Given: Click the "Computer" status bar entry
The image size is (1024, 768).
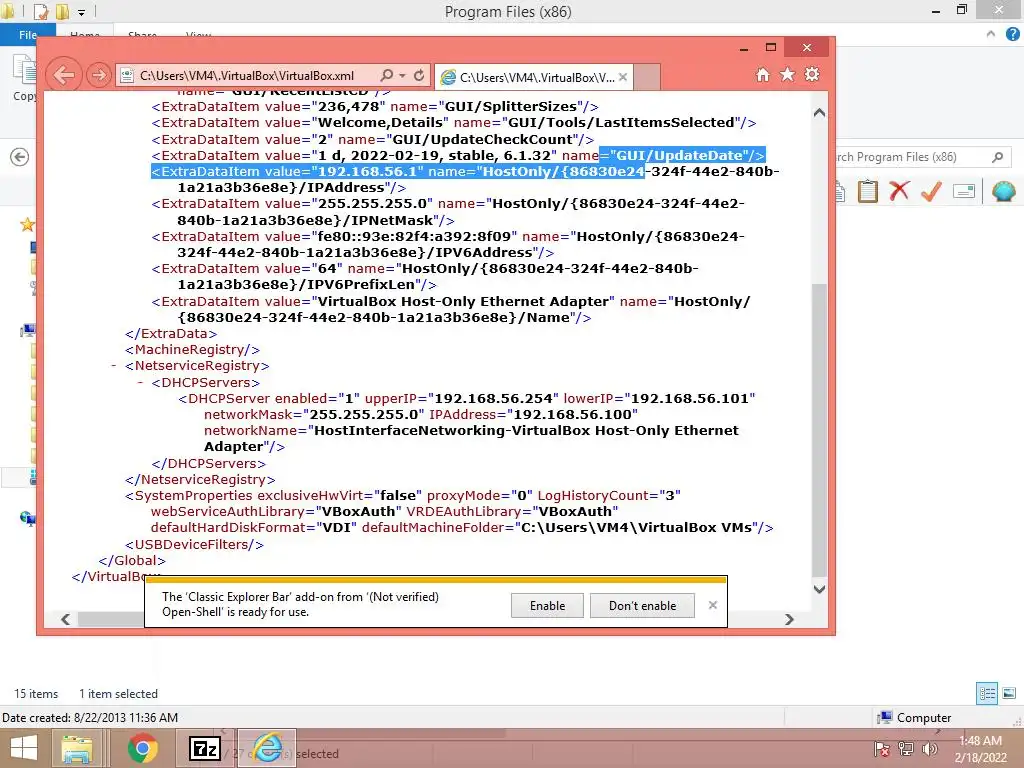Looking at the screenshot, I should point(914,718).
